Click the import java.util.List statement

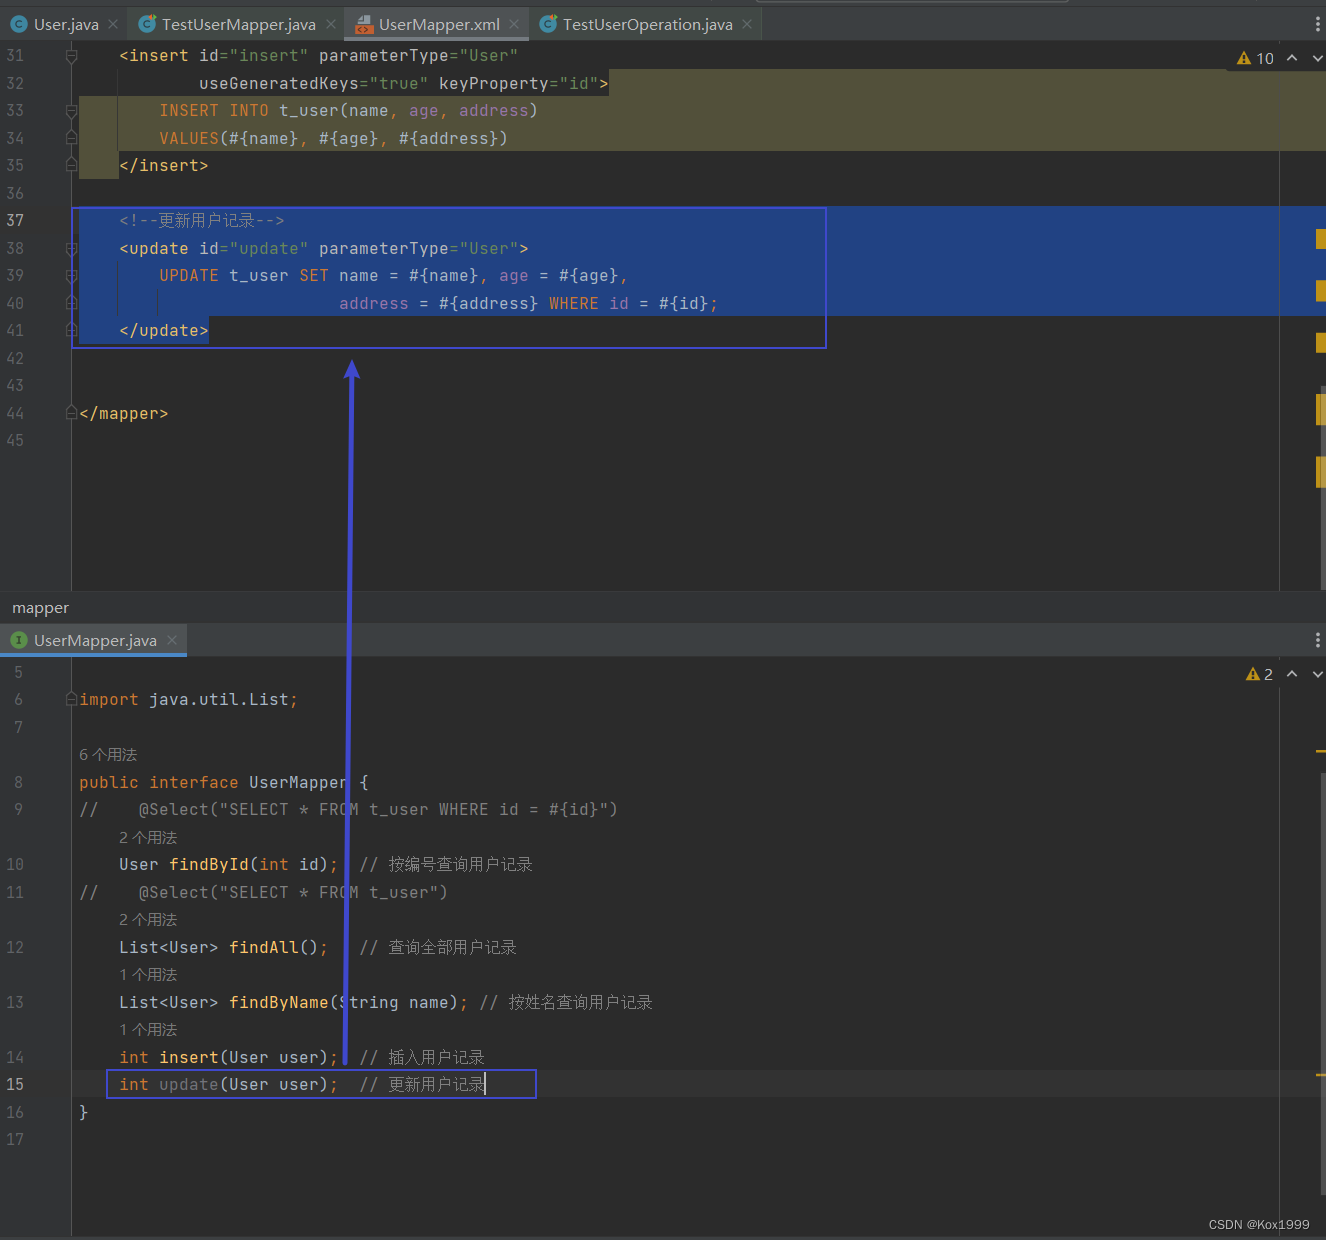coord(189,700)
